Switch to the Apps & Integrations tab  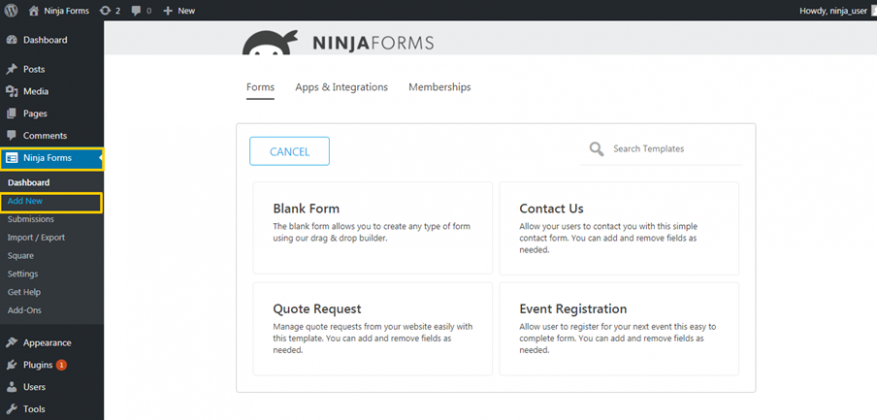coord(342,87)
